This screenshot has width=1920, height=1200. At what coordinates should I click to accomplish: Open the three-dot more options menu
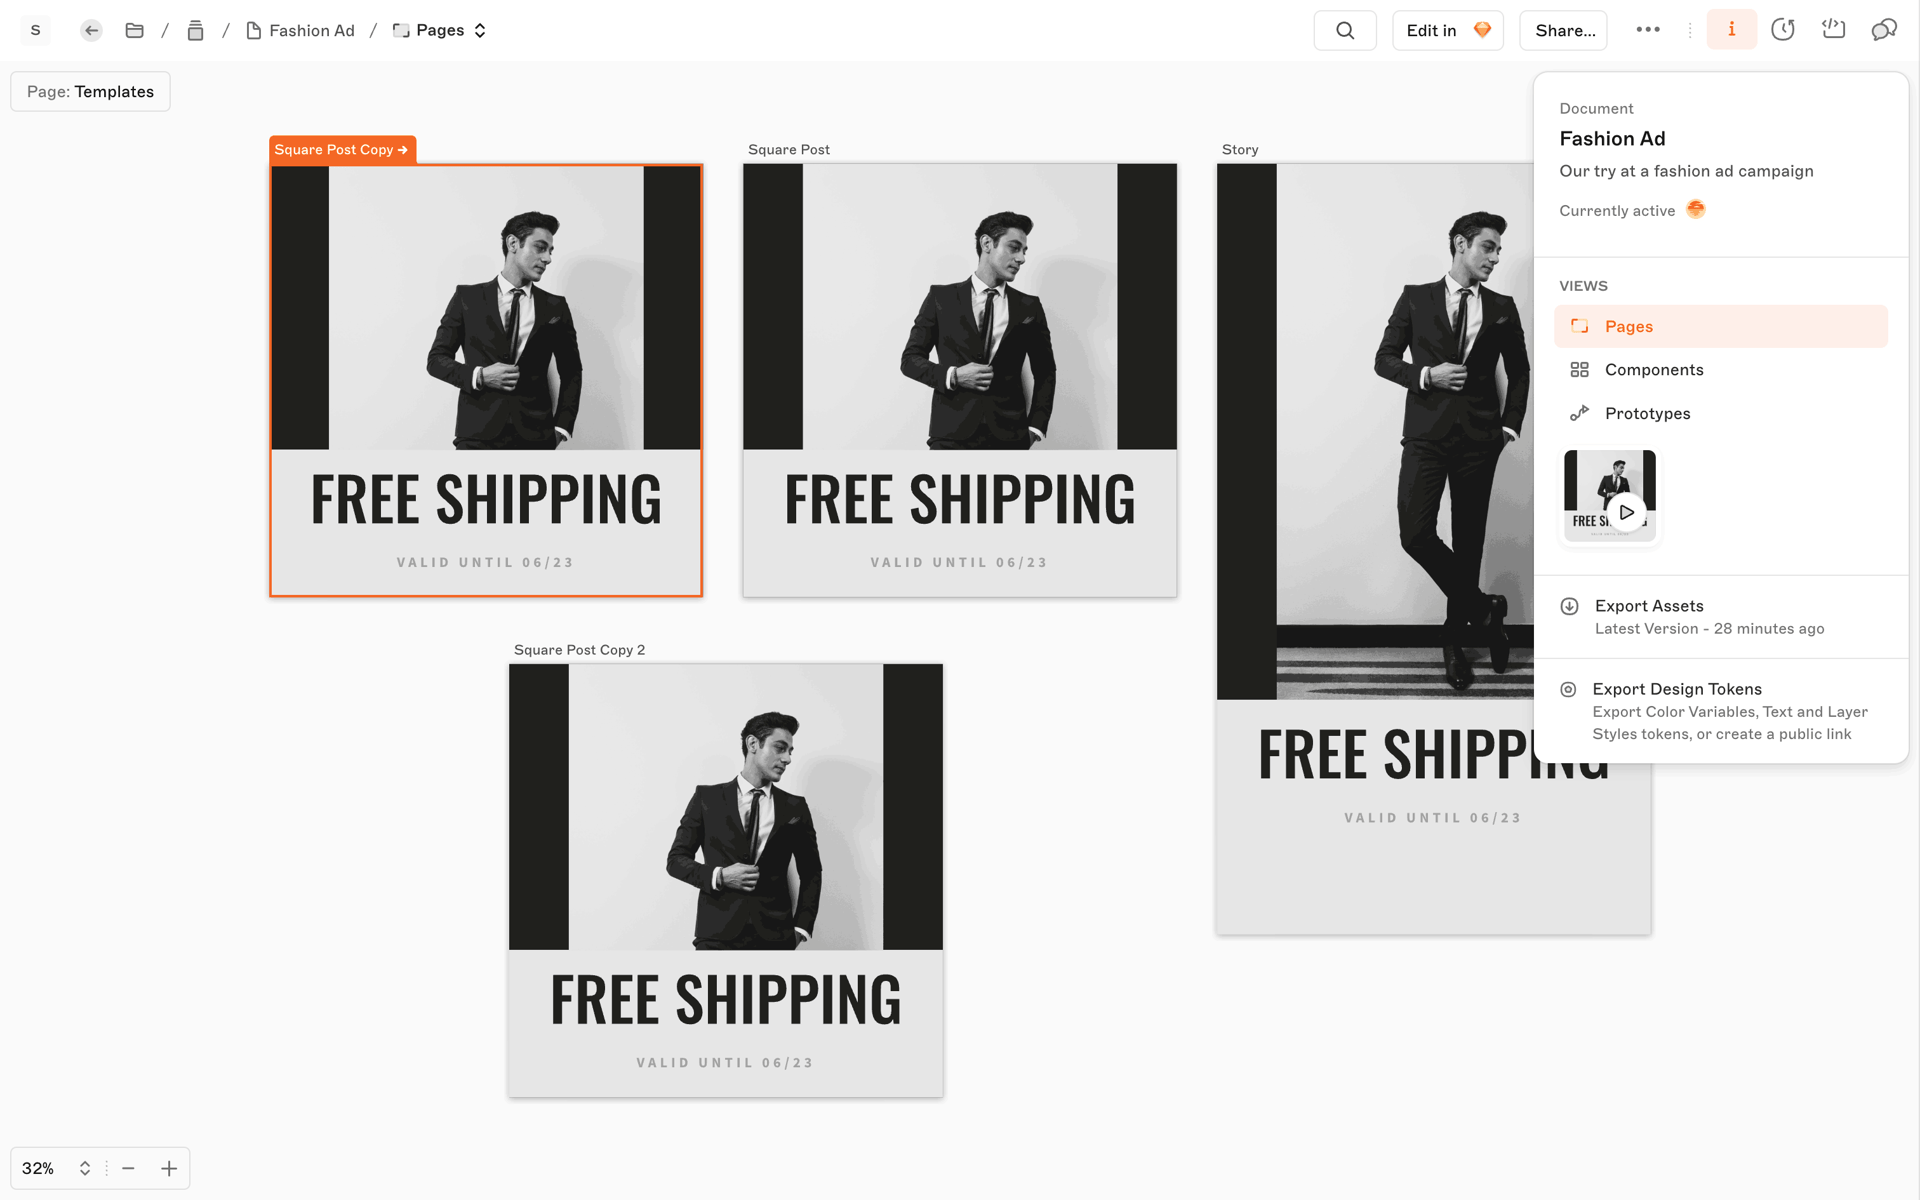tap(1648, 30)
